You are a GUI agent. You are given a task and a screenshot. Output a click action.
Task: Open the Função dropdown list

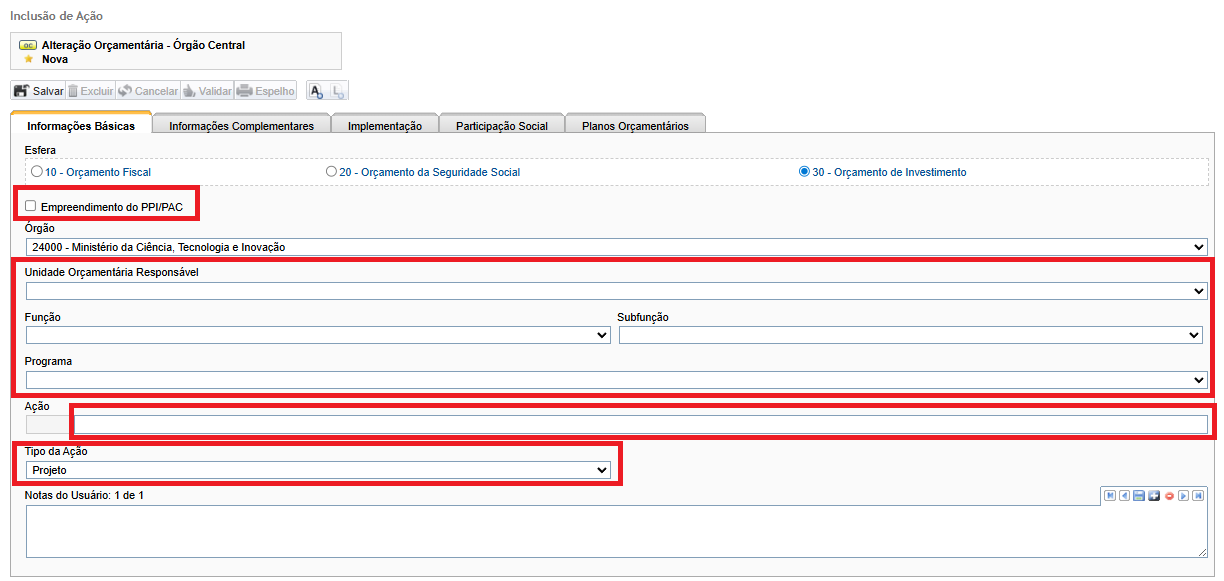click(318, 336)
